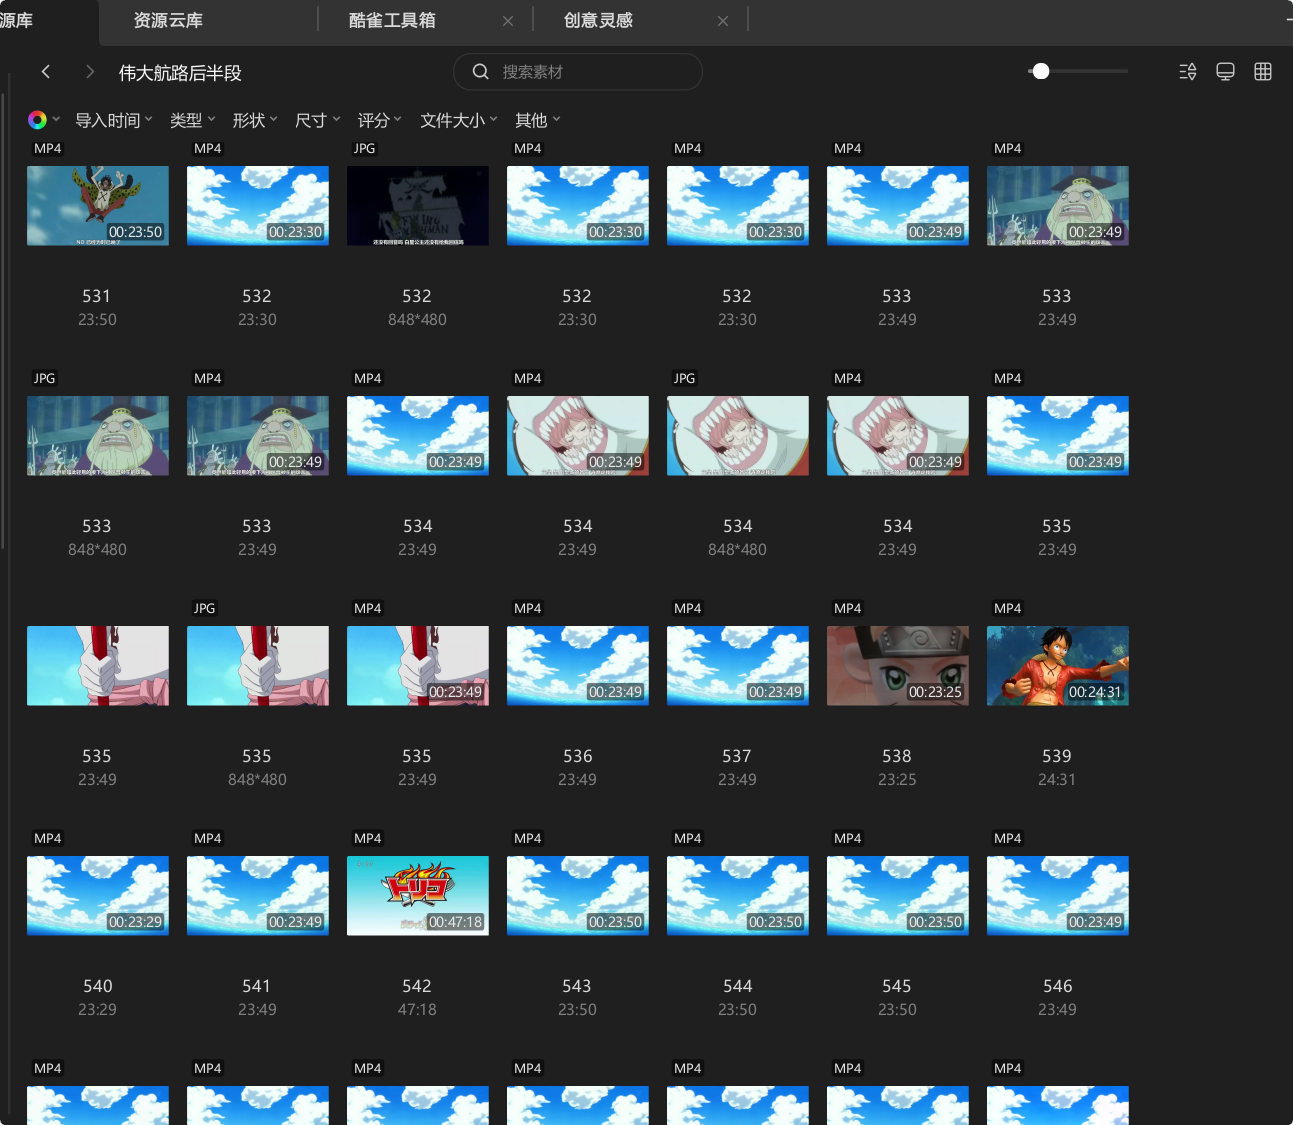Expand the 形状 filter dropdown
Screen dimensions: 1293x1125
[255, 120]
